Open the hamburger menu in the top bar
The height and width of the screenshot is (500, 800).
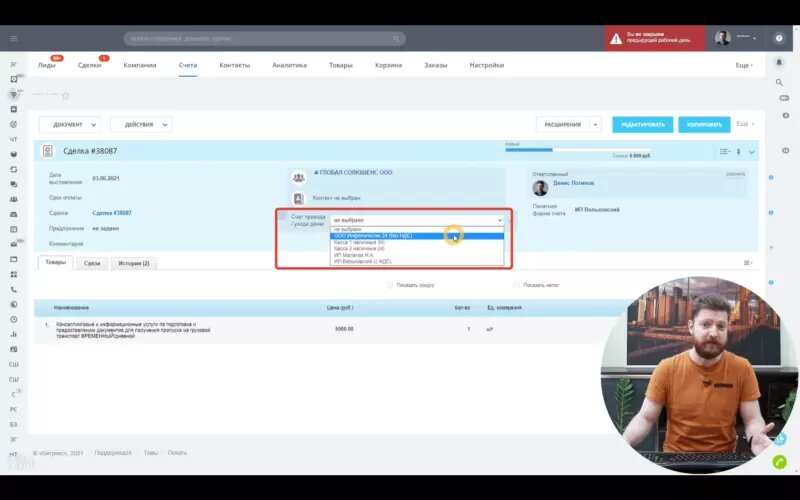point(14,38)
